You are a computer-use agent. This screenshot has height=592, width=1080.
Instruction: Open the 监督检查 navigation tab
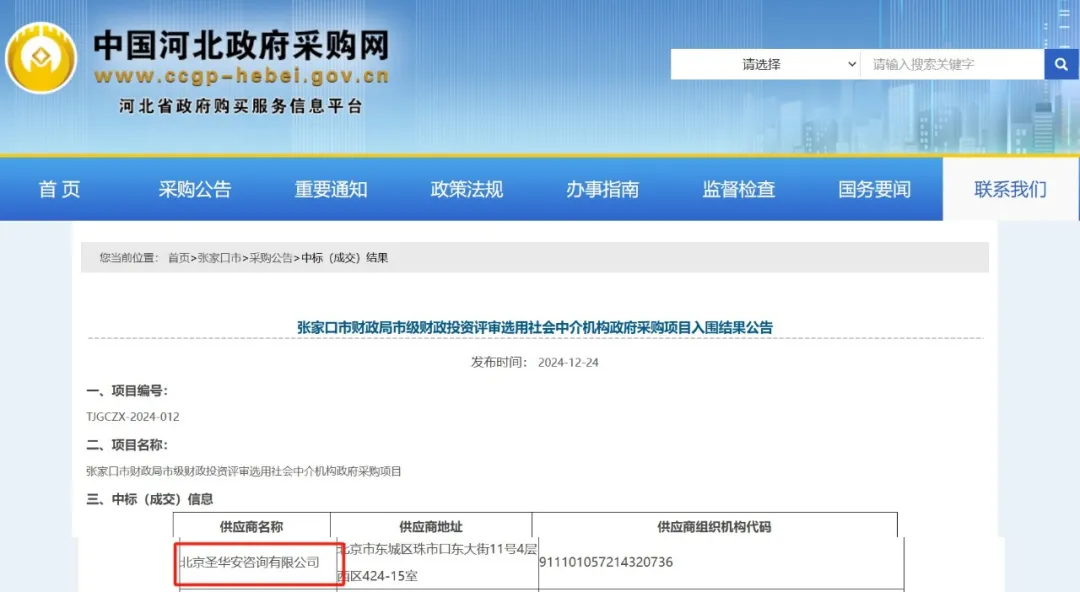[738, 190]
